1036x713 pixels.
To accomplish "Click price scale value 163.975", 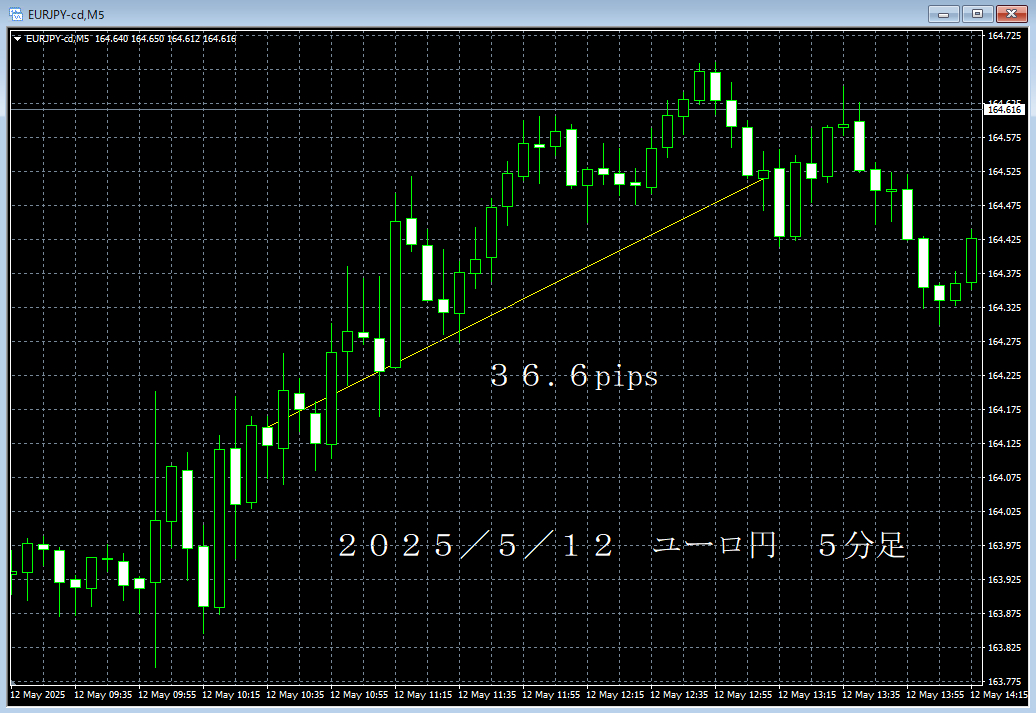I will pos(1004,546).
